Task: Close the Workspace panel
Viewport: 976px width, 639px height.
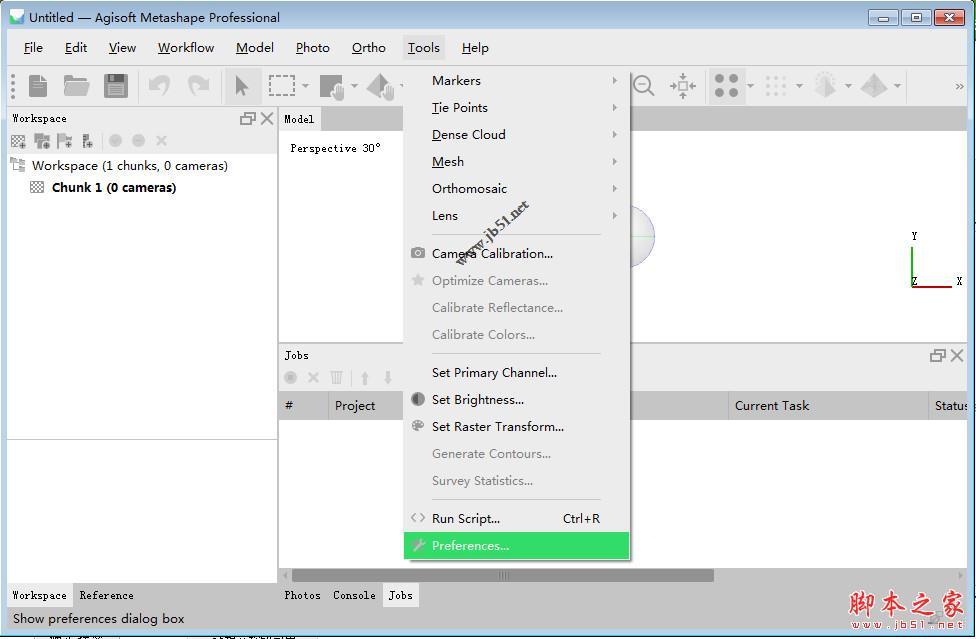Action: (x=267, y=118)
